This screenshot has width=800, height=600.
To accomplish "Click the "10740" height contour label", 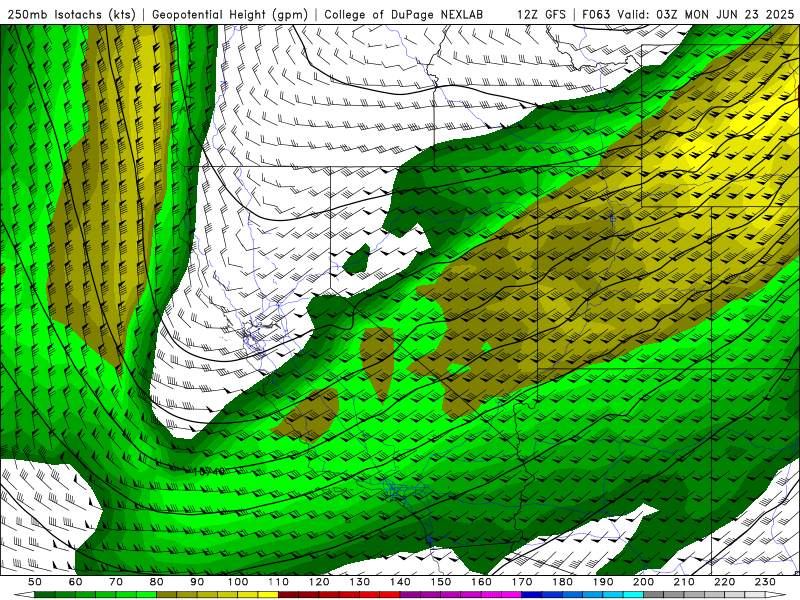I will [209, 471].
